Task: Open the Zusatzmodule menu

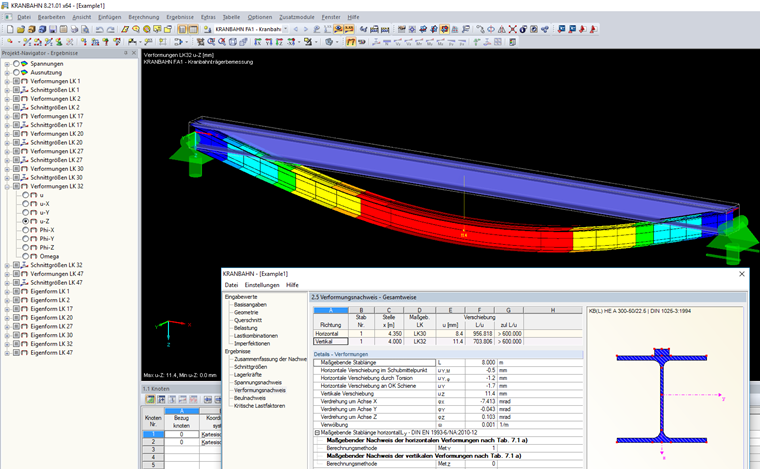Action: tap(297, 17)
